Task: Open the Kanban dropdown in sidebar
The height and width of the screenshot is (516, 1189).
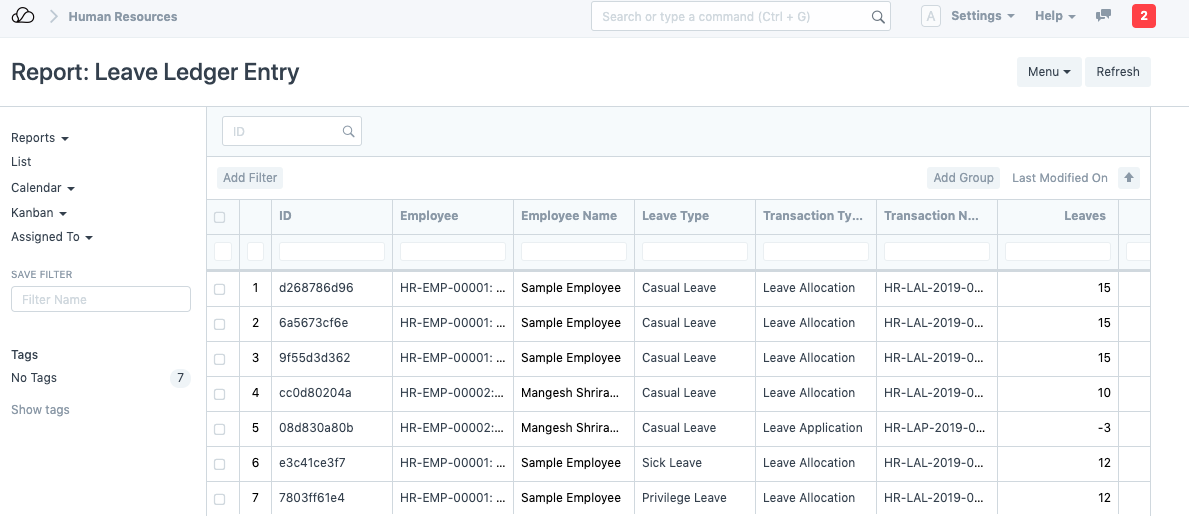Action: pos(39,213)
